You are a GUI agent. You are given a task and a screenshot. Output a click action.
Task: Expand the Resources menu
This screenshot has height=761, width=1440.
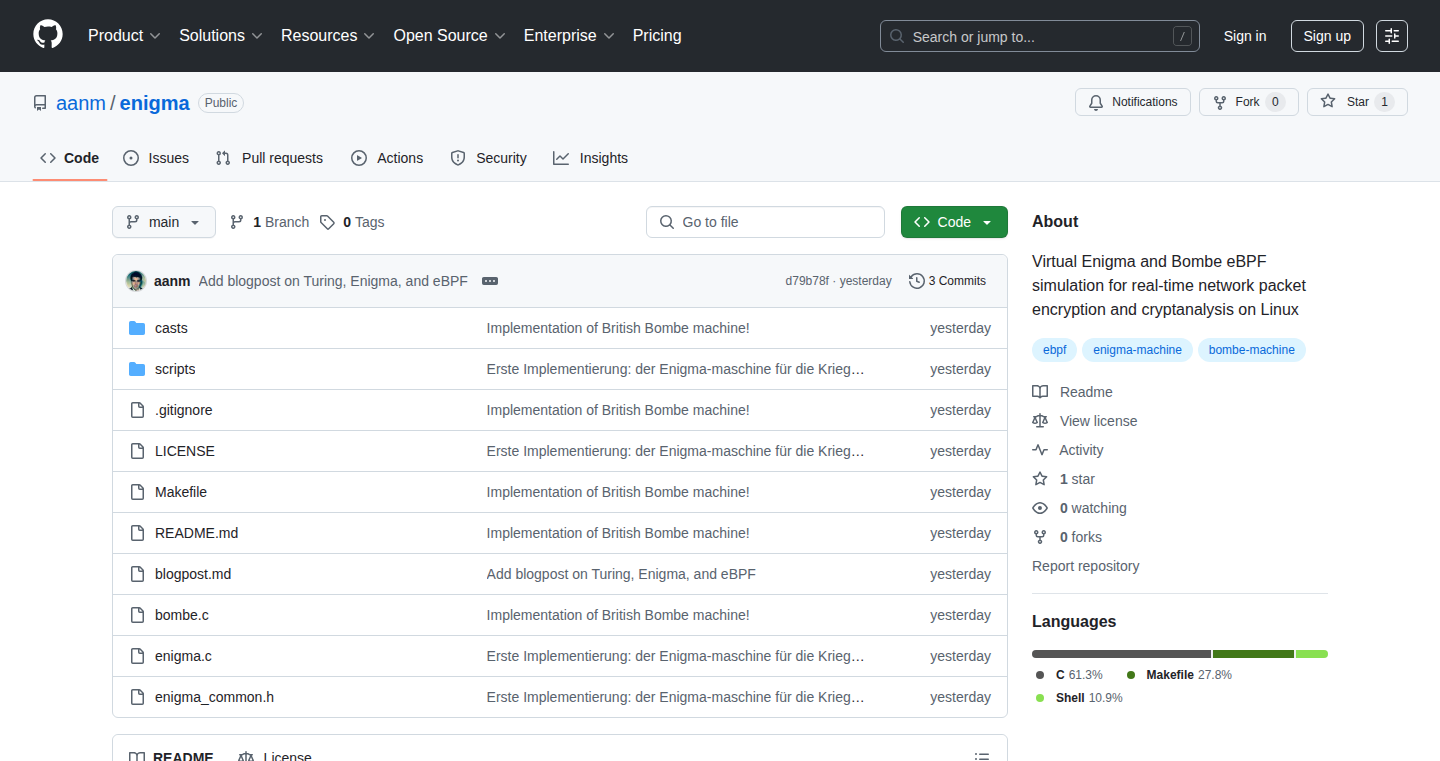[328, 35]
